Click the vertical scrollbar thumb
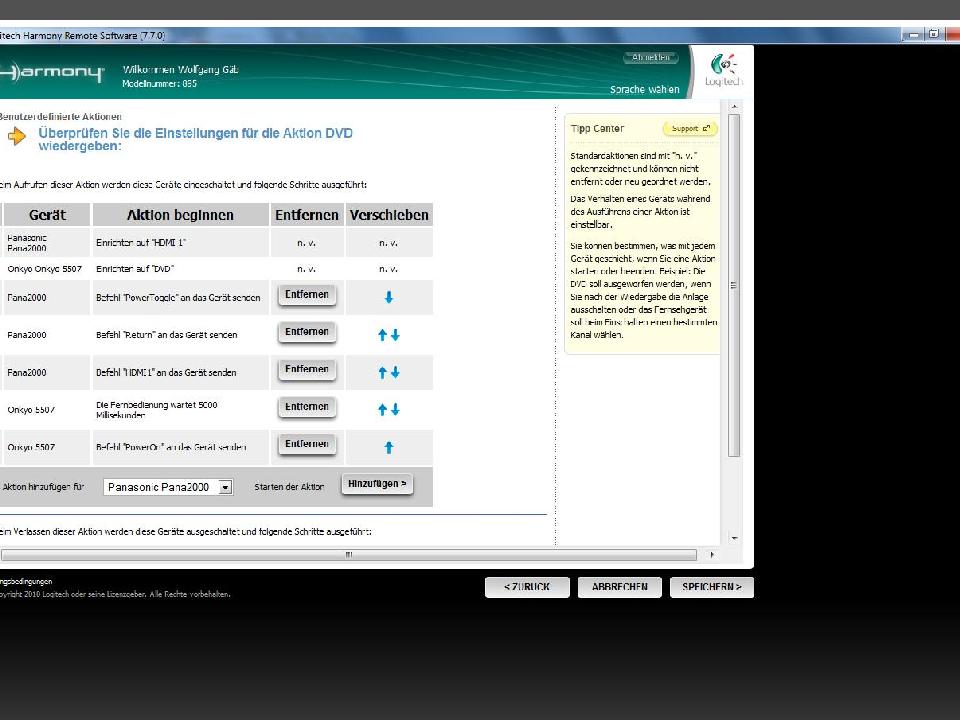This screenshot has width=960, height=720. coord(735,285)
